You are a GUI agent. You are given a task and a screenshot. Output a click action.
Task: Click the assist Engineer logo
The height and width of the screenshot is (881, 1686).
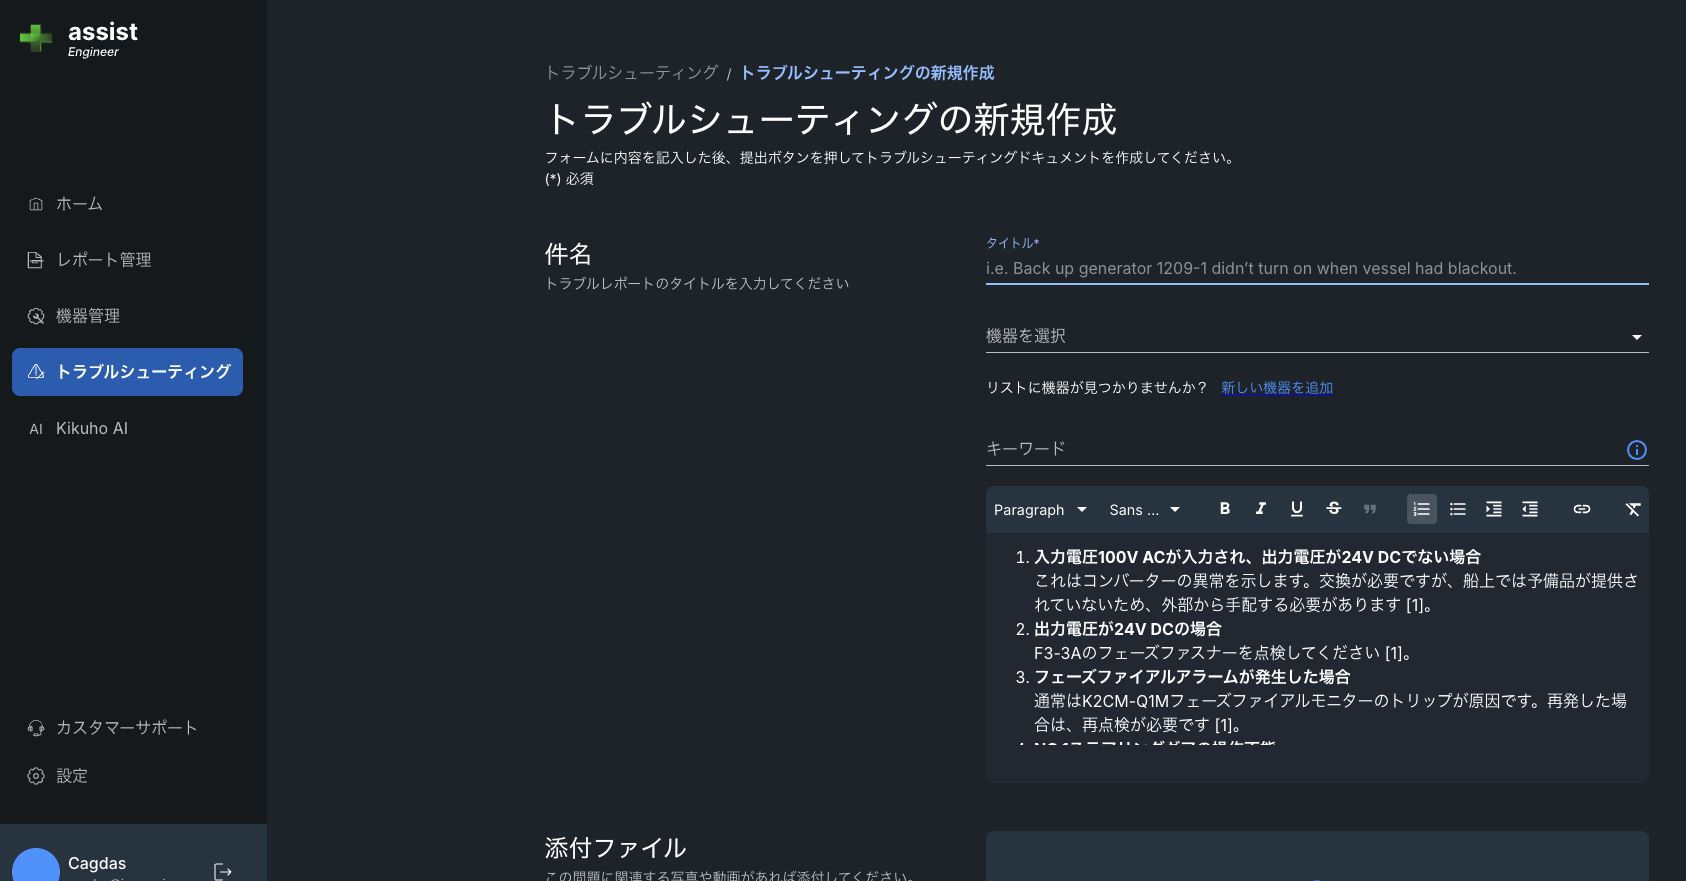[x=79, y=39]
